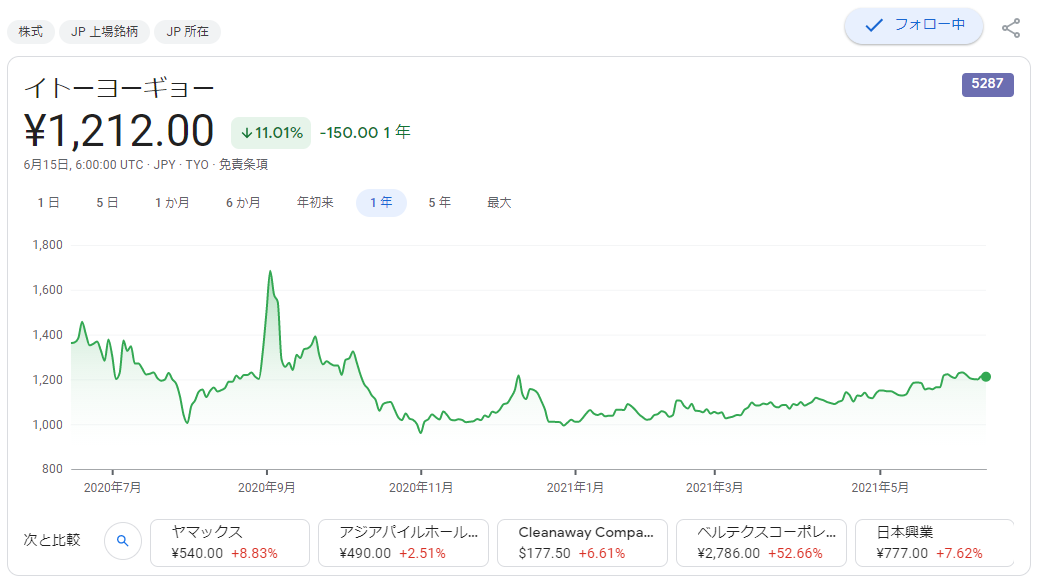Select the 1 日 range tab
1039x582 pixels.
point(48,203)
